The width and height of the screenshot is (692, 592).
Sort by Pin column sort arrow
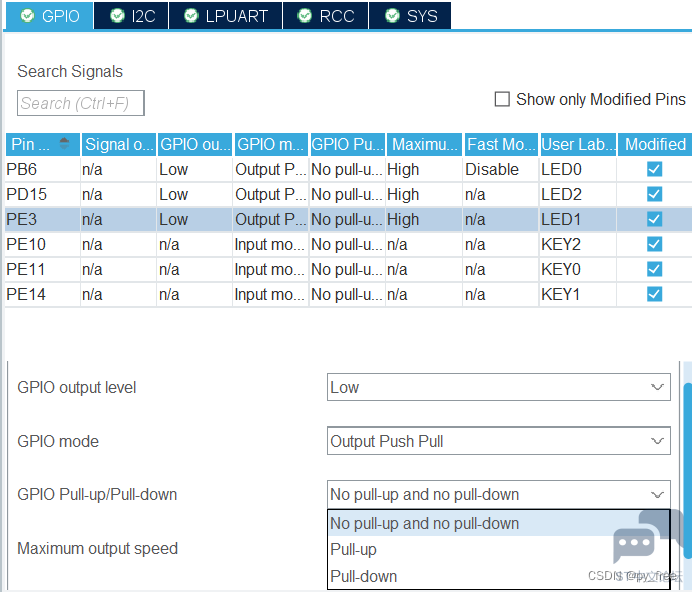64,143
